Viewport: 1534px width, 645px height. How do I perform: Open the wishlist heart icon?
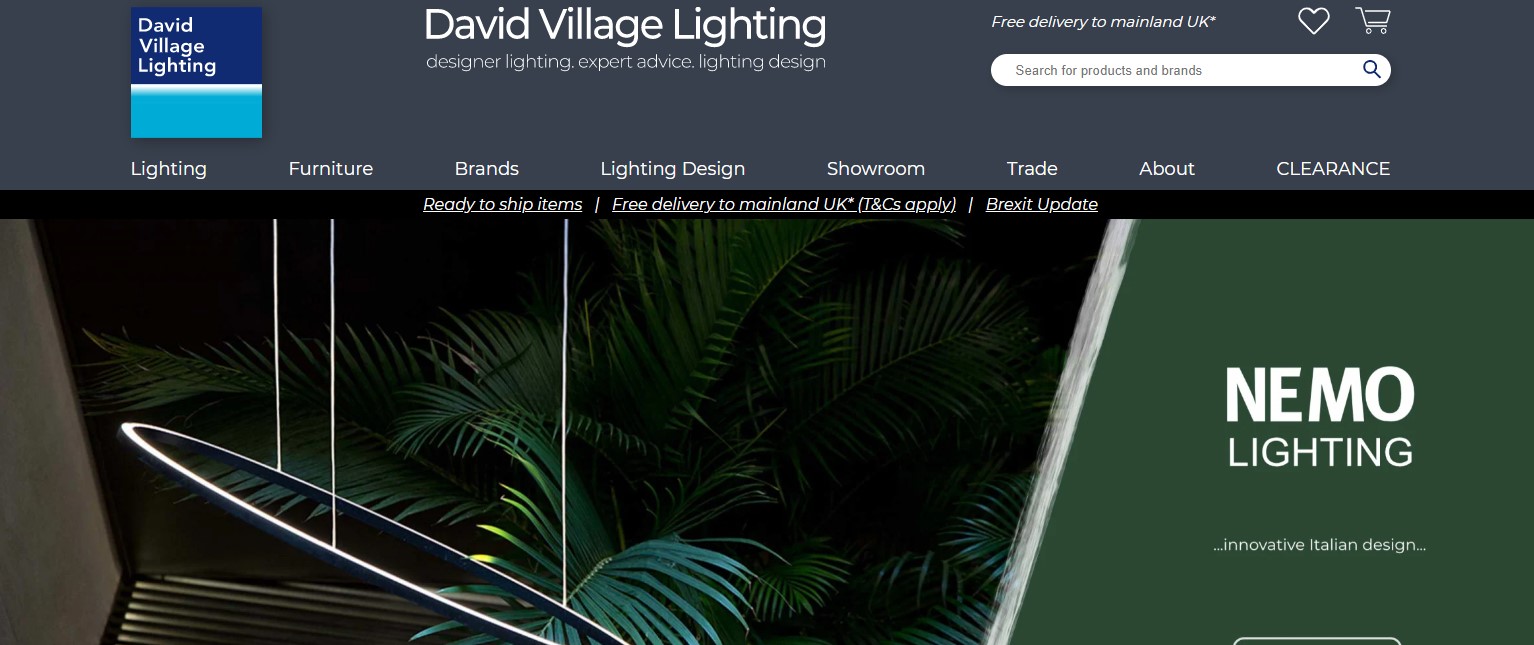click(x=1313, y=21)
